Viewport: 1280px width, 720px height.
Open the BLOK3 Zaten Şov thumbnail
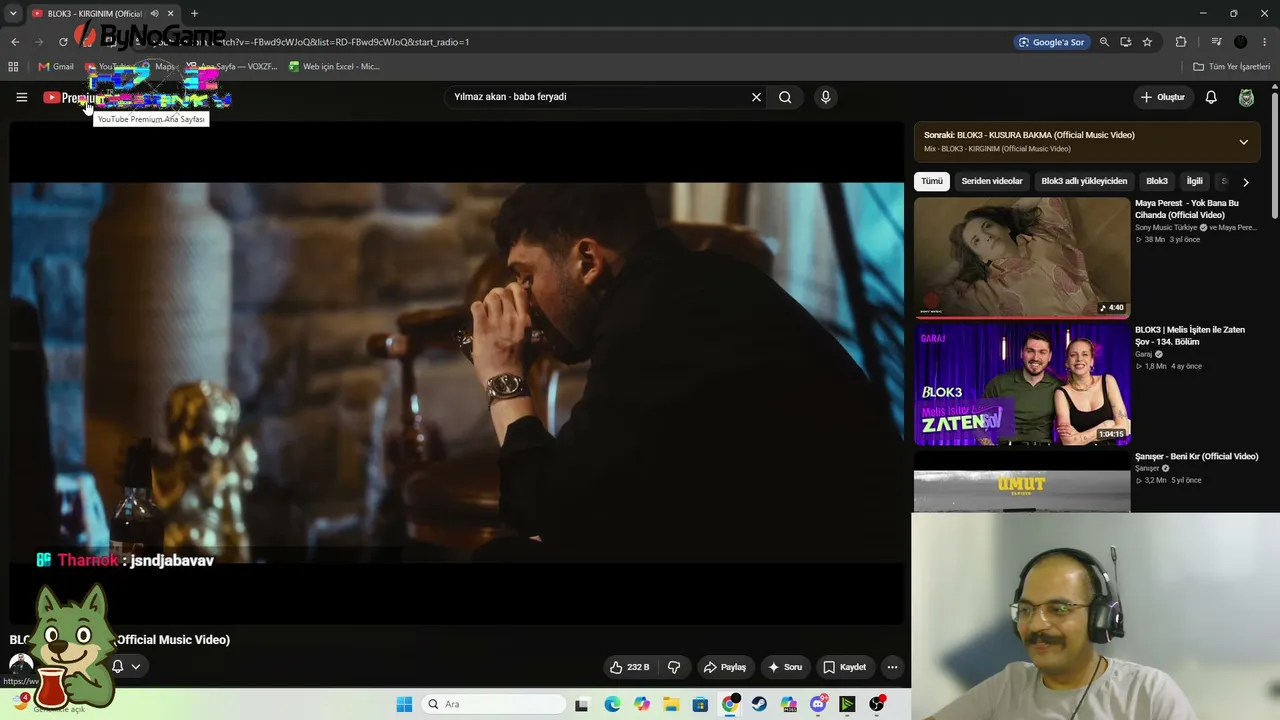(x=1022, y=383)
